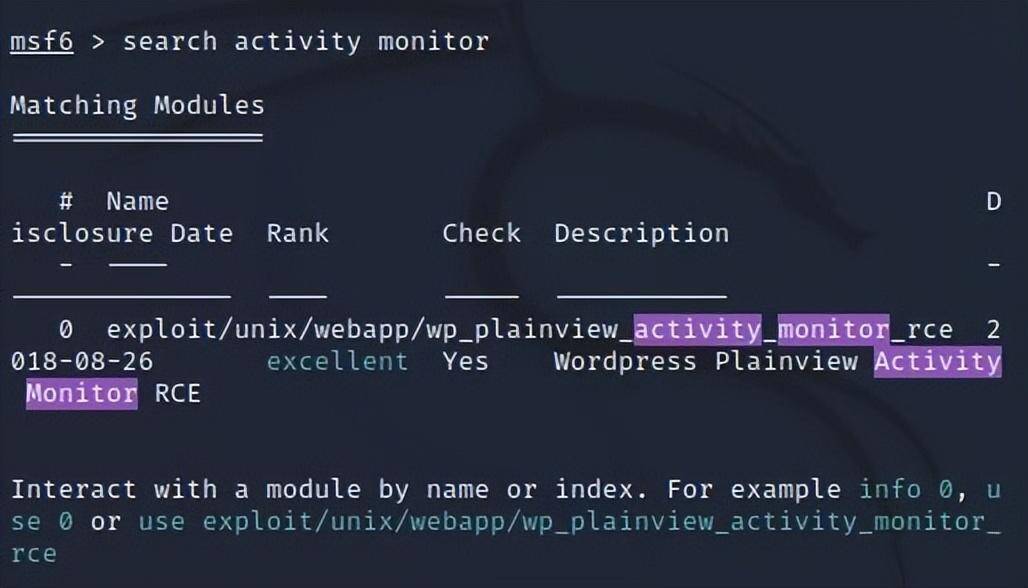
Task: Click the '#' column header
Action: (66, 201)
